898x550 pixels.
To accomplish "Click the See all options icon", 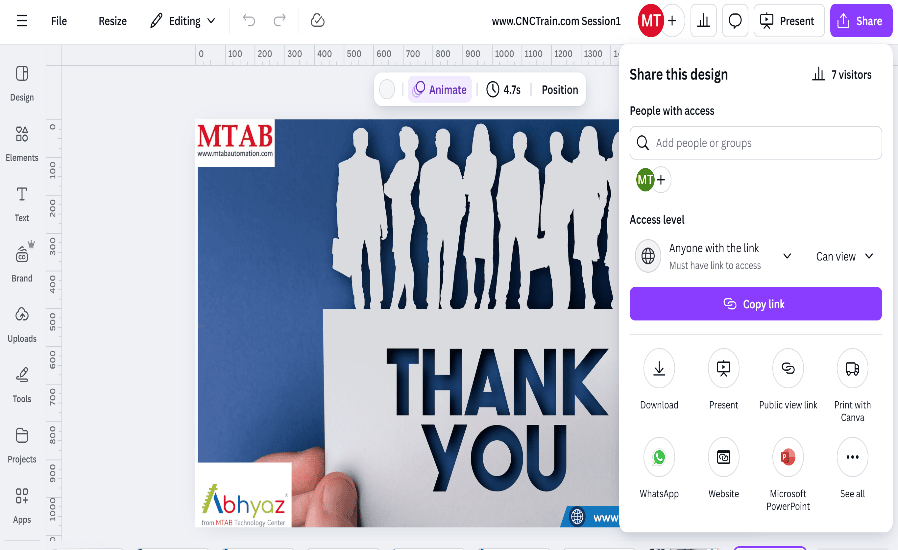I will click(x=852, y=457).
